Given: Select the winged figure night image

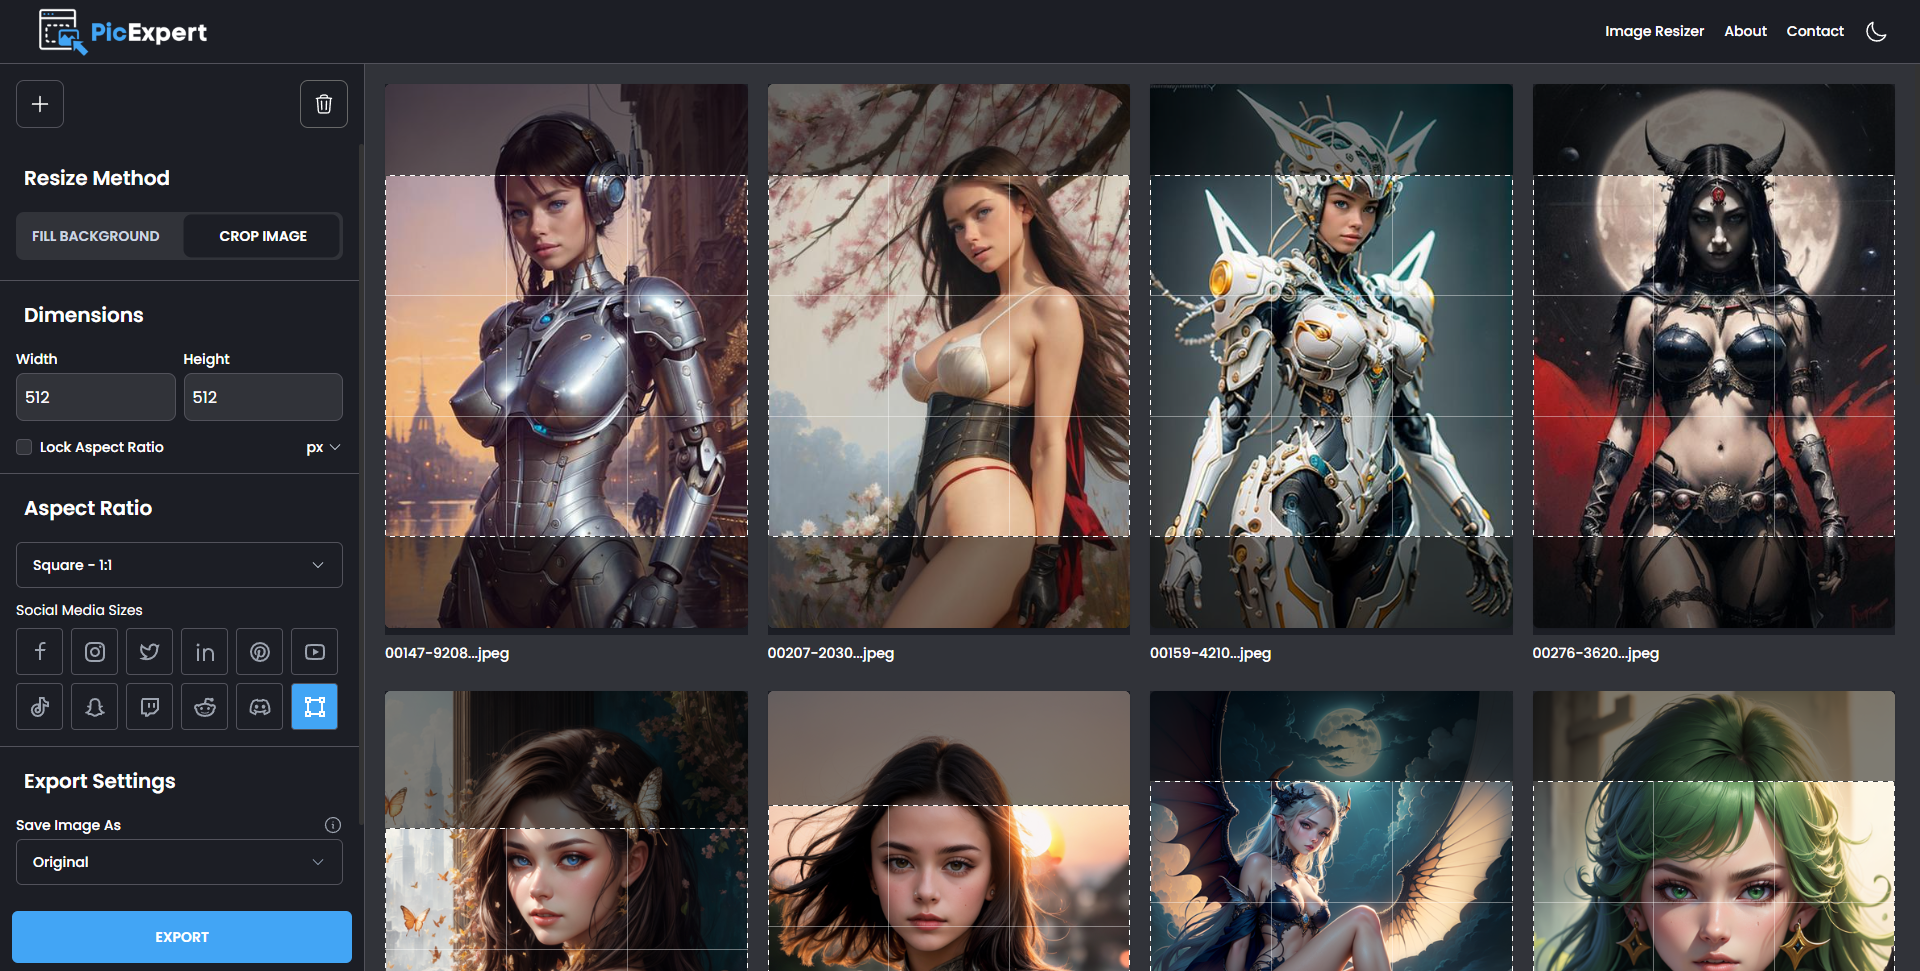Looking at the screenshot, I should (1331, 831).
